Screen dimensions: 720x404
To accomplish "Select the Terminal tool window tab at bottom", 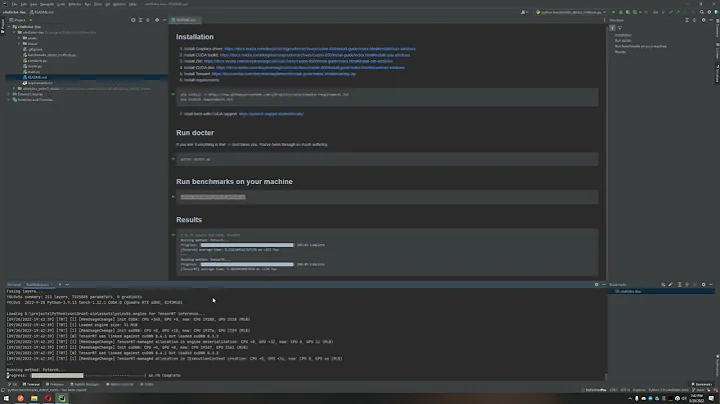I will click(31, 384).
